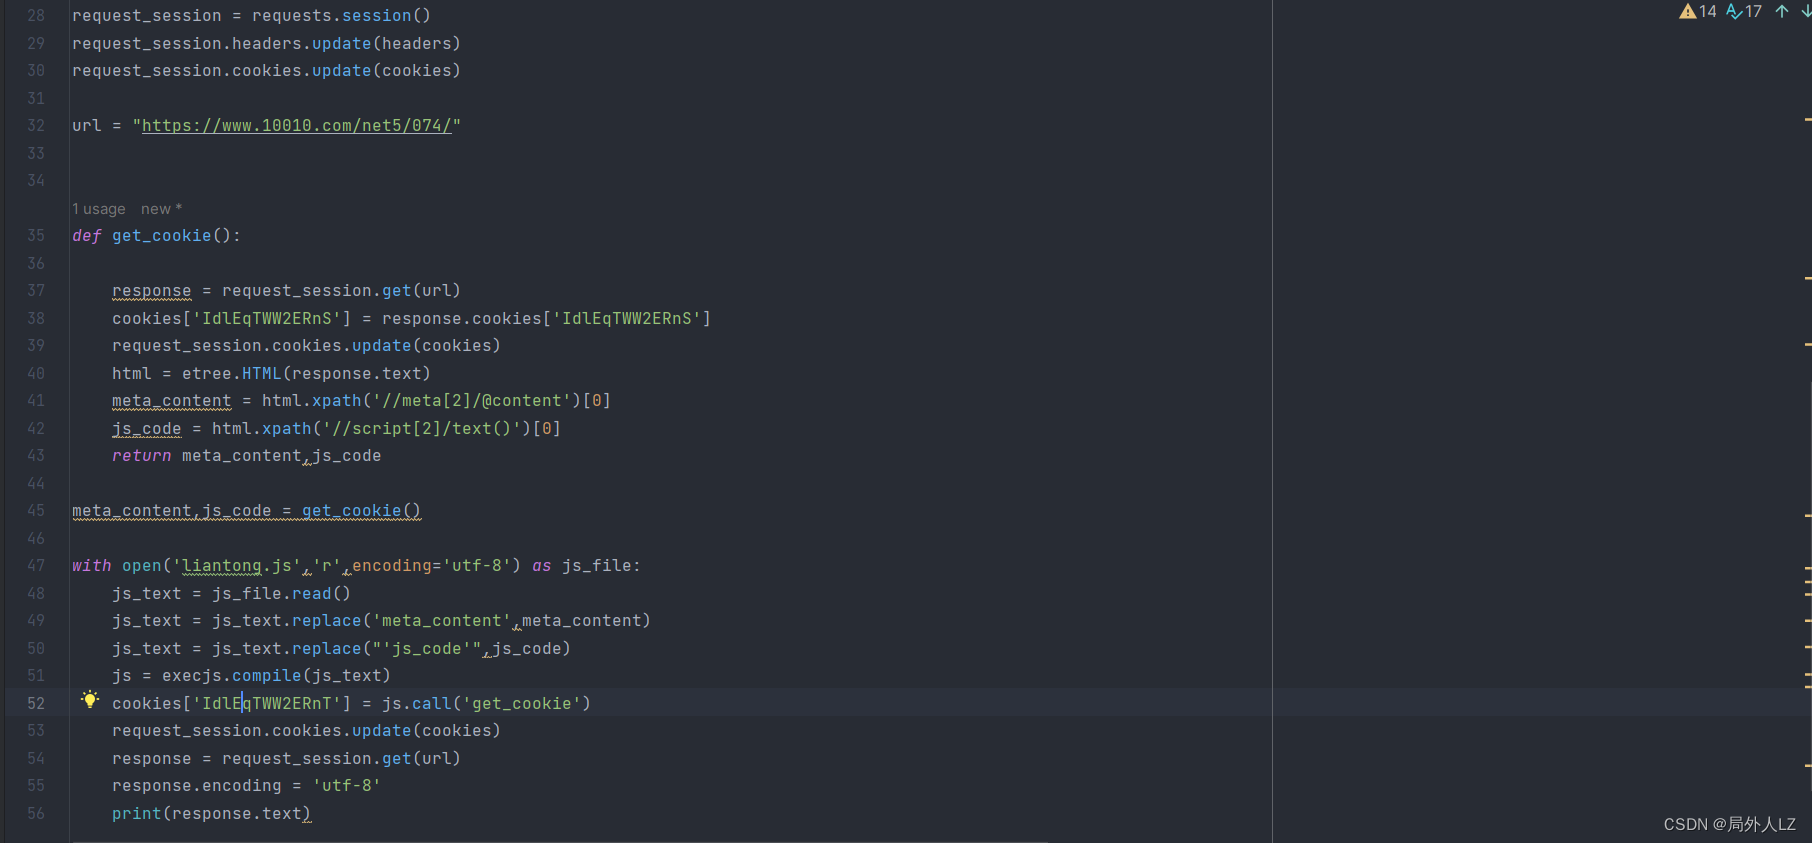Click 'etree.HTML(response.text)' on line 40

click(306, 374)
